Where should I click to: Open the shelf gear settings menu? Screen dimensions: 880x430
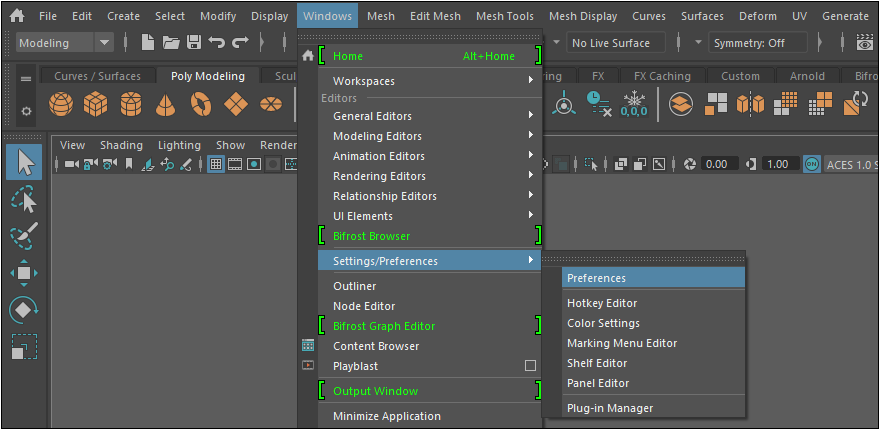pyautogui.click(x=26, y=111)
